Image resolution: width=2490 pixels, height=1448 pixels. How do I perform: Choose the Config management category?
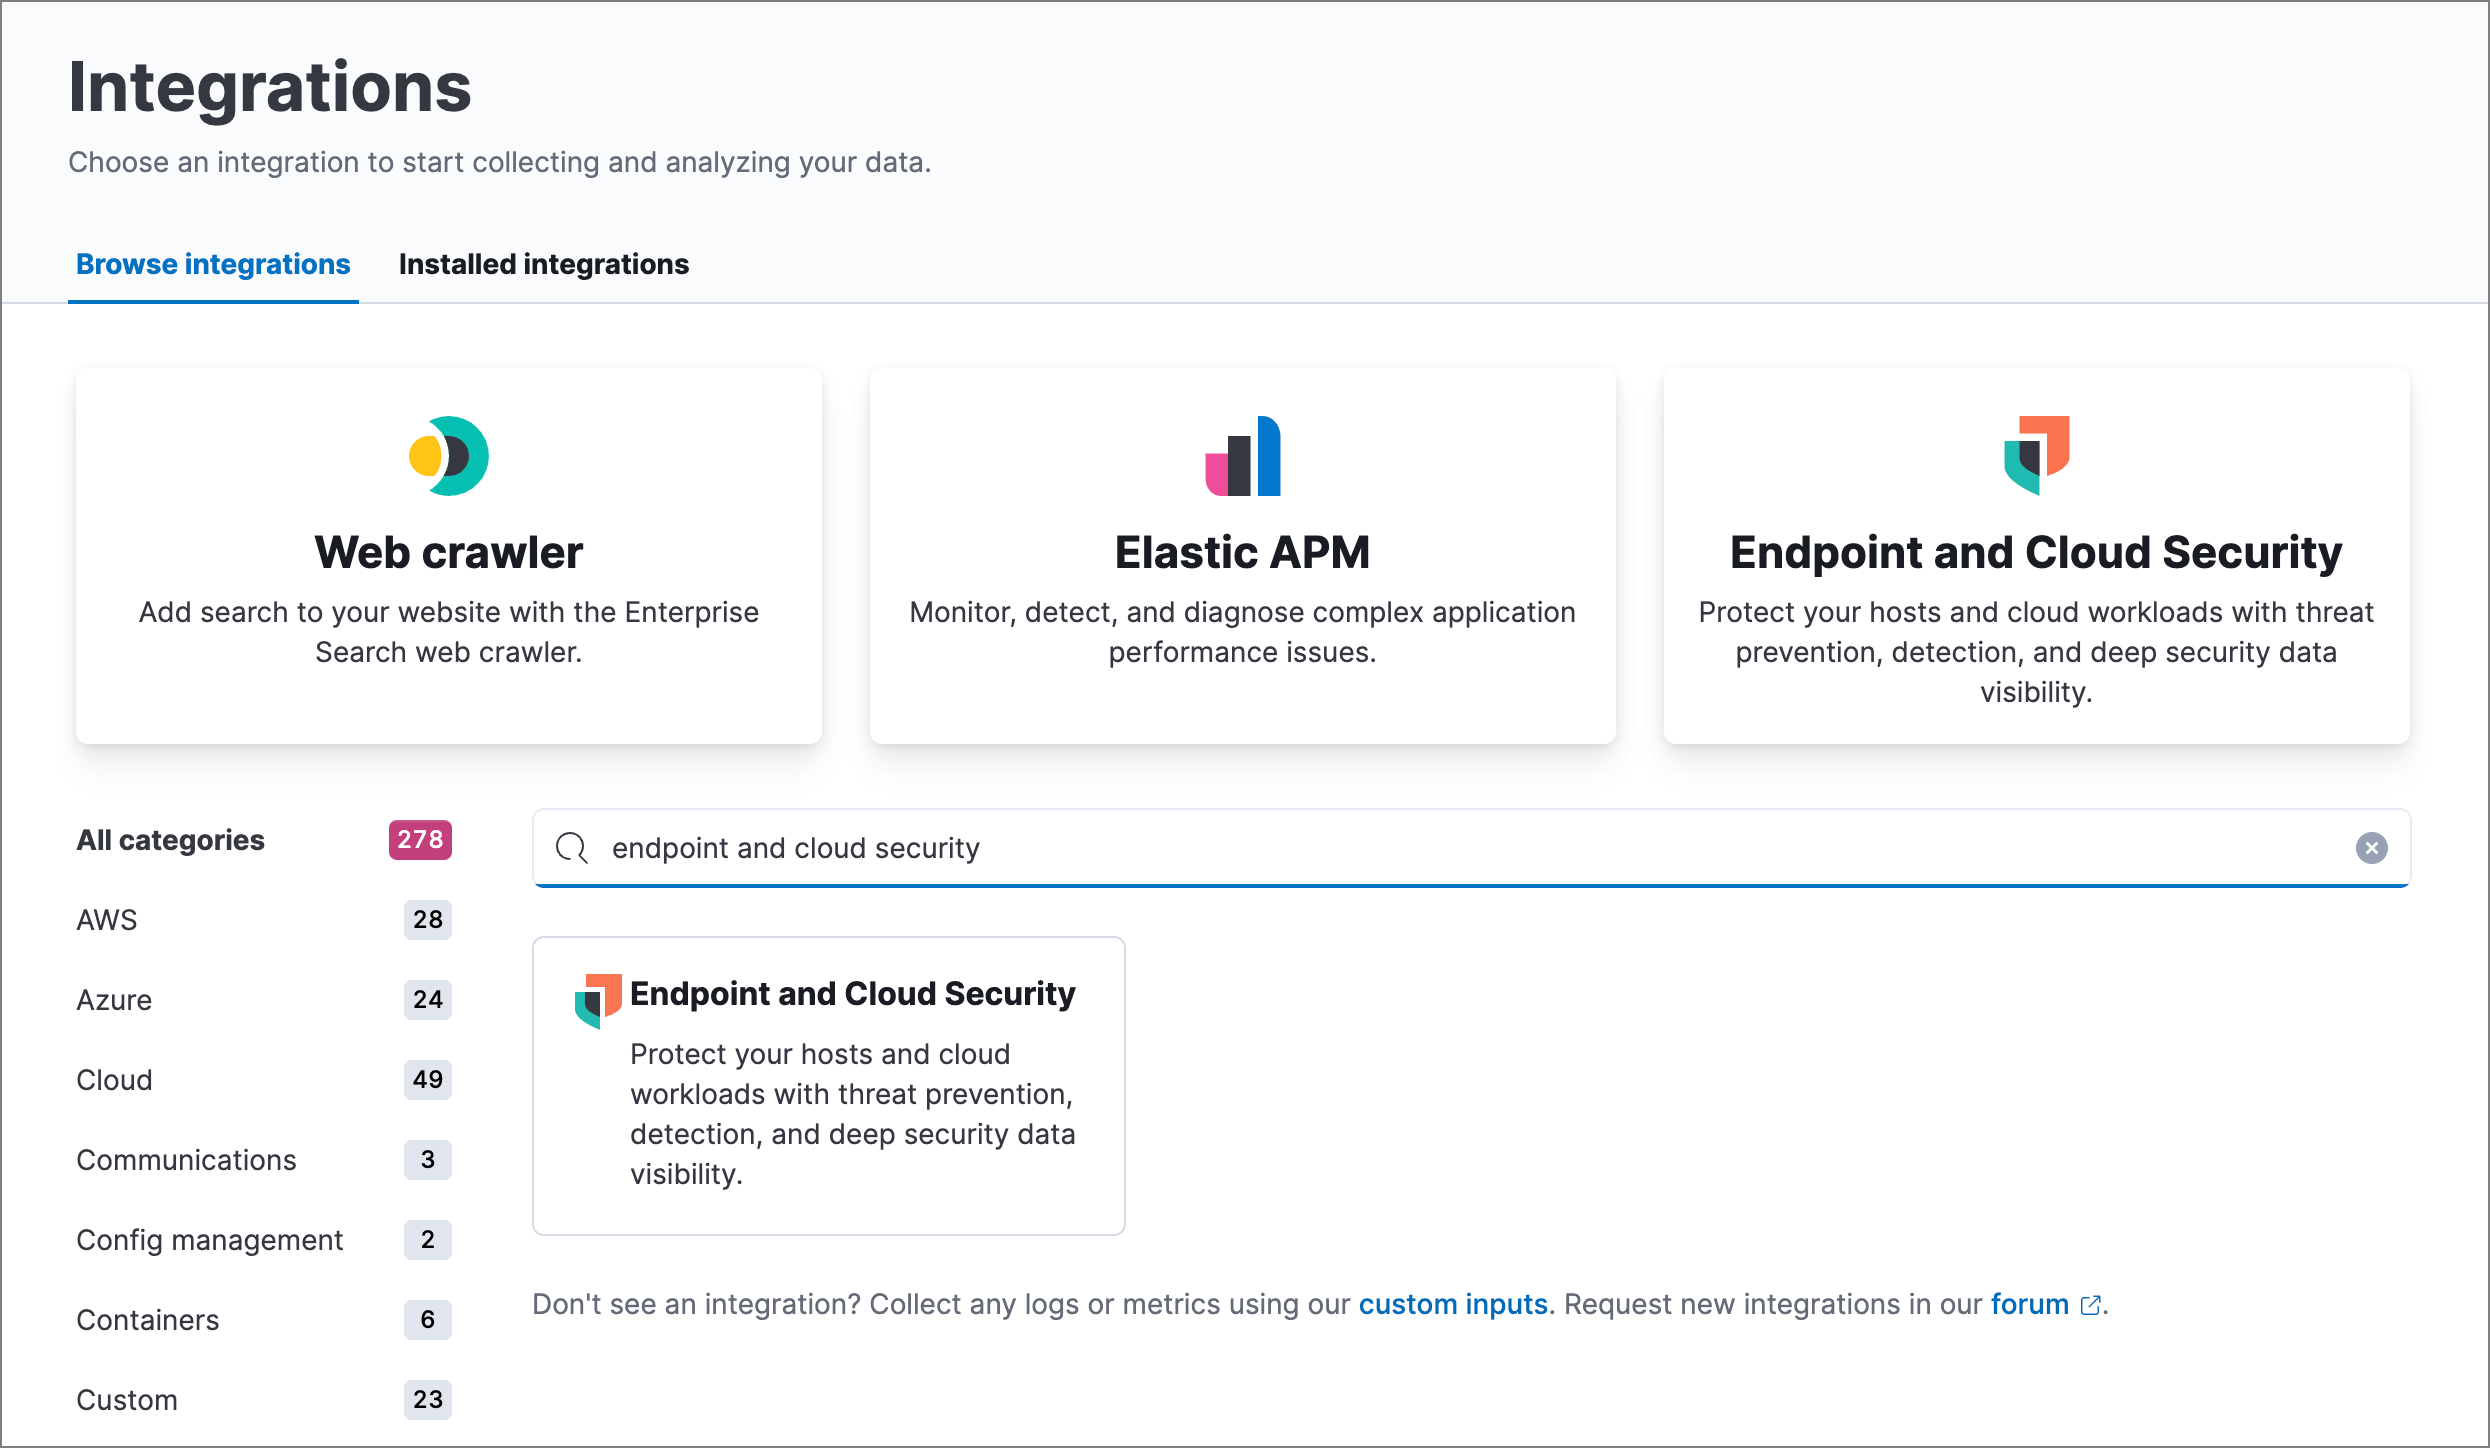tap(209, 1240)
